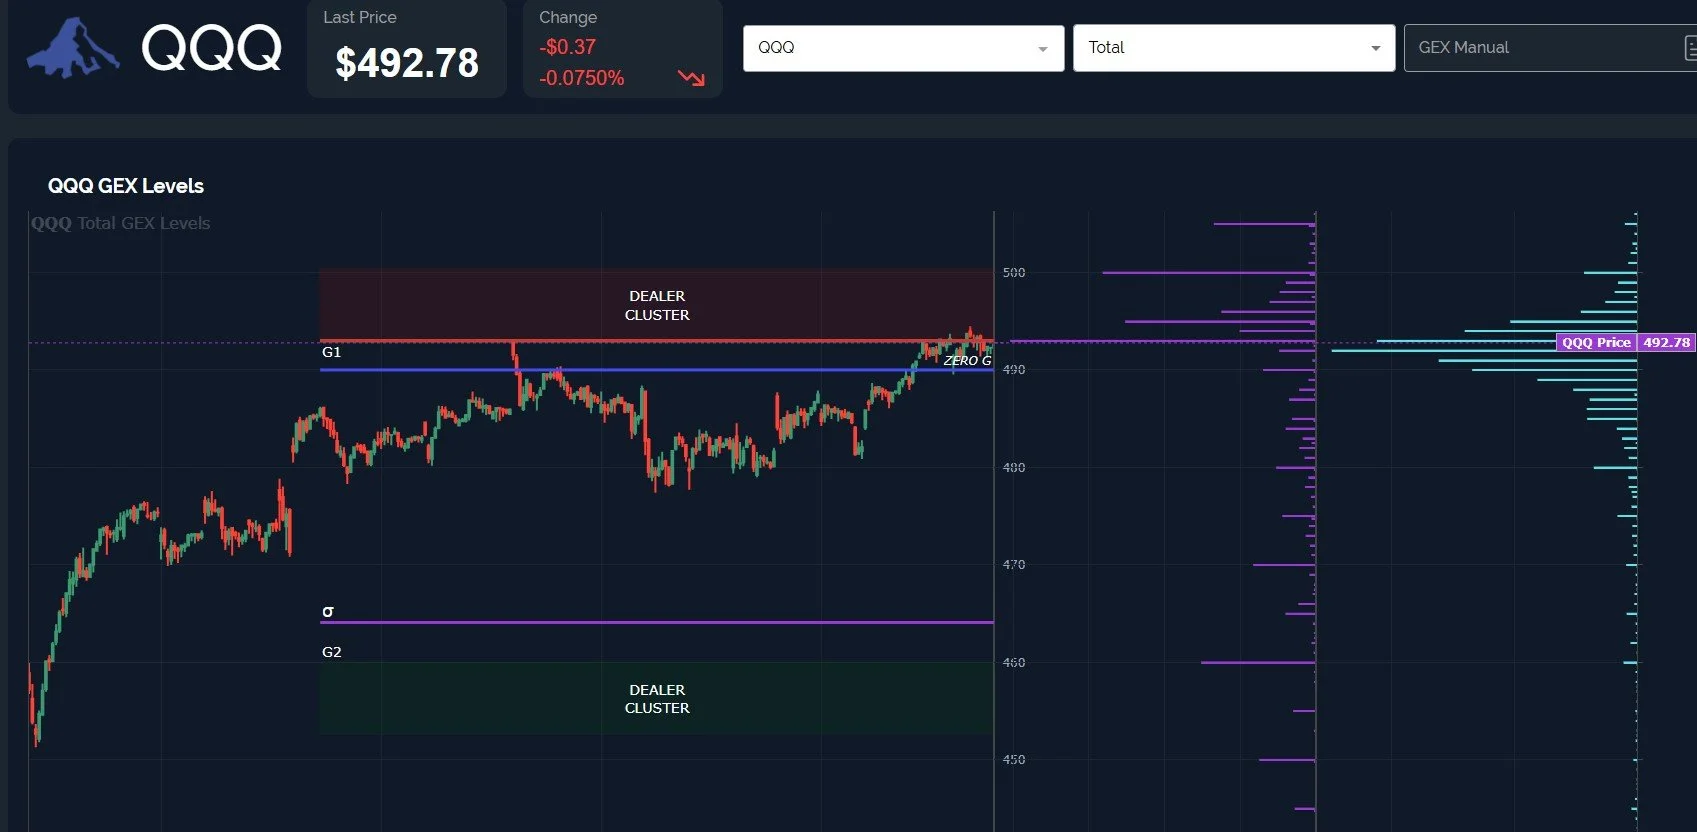Open the GEX Manual field
Screen dimensions: 1697x832
click(x=1550, y=48)
